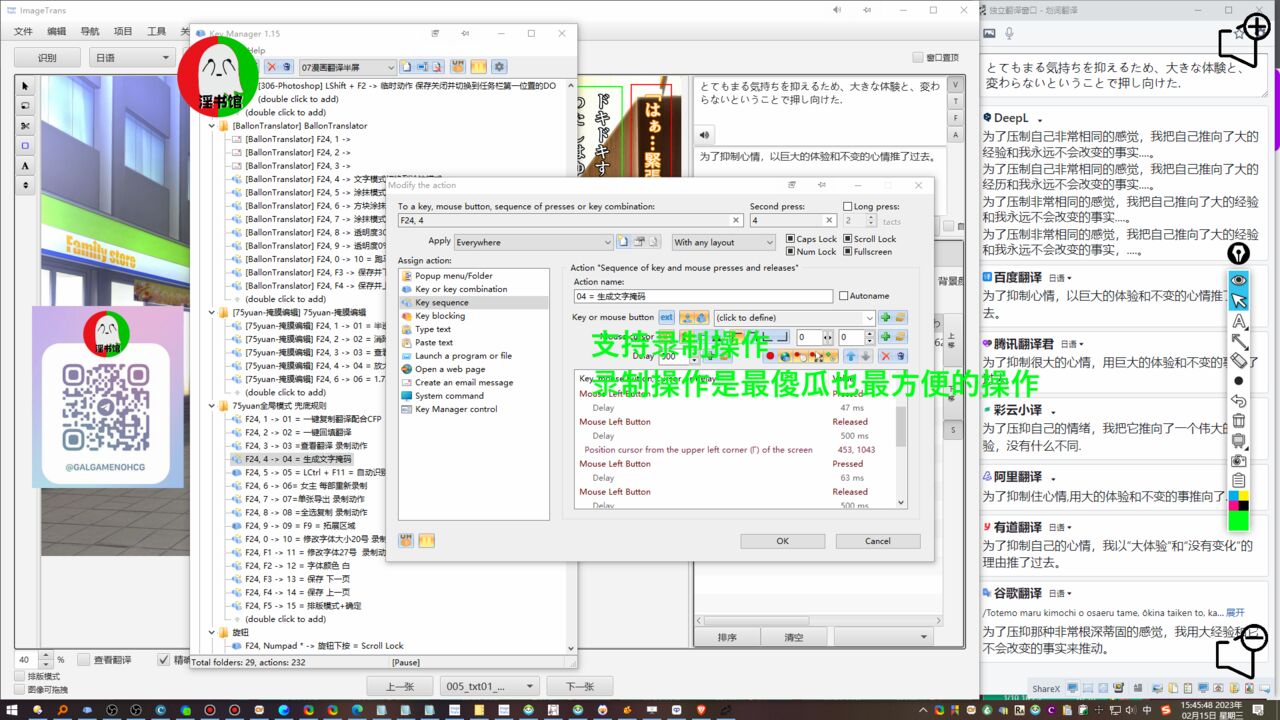This screenshot has width=1280, height=720.
Task: Click the speaker icon under source text
Action: tap(706, 134)
